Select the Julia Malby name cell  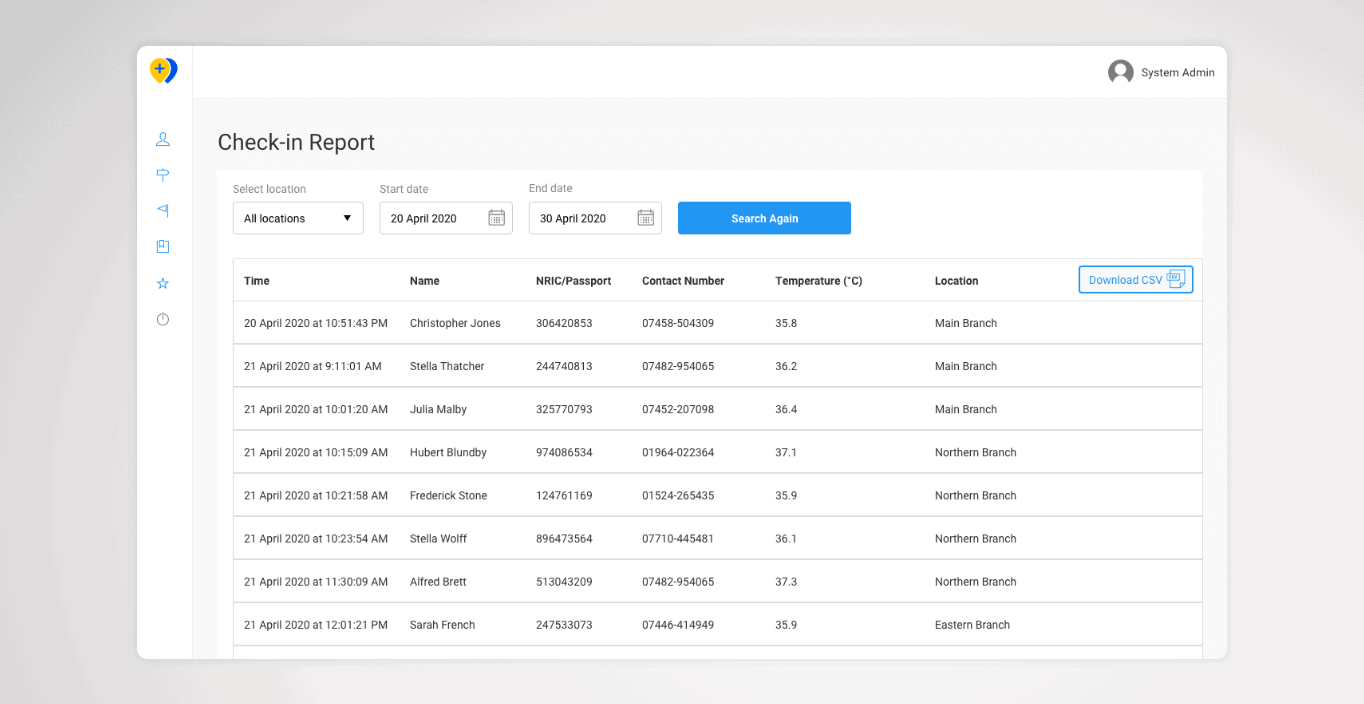438,409
